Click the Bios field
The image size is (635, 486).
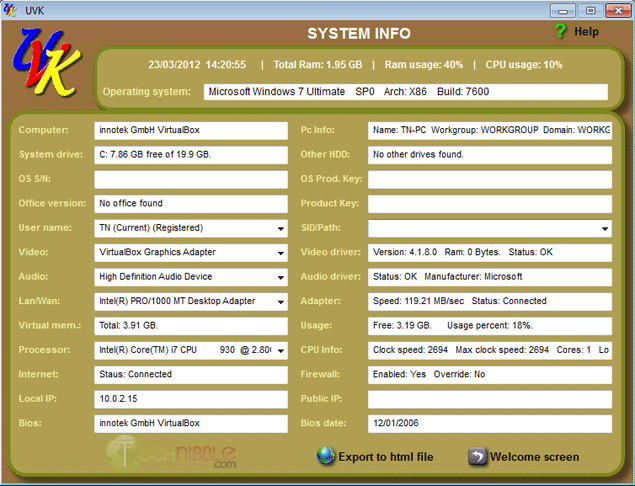tap(191, 424)
